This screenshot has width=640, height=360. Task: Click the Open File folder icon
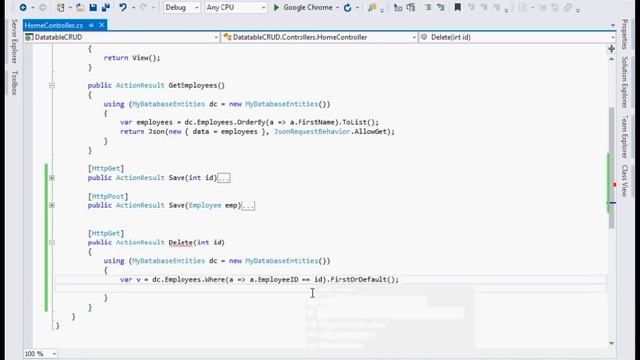[x=80, y=7]
